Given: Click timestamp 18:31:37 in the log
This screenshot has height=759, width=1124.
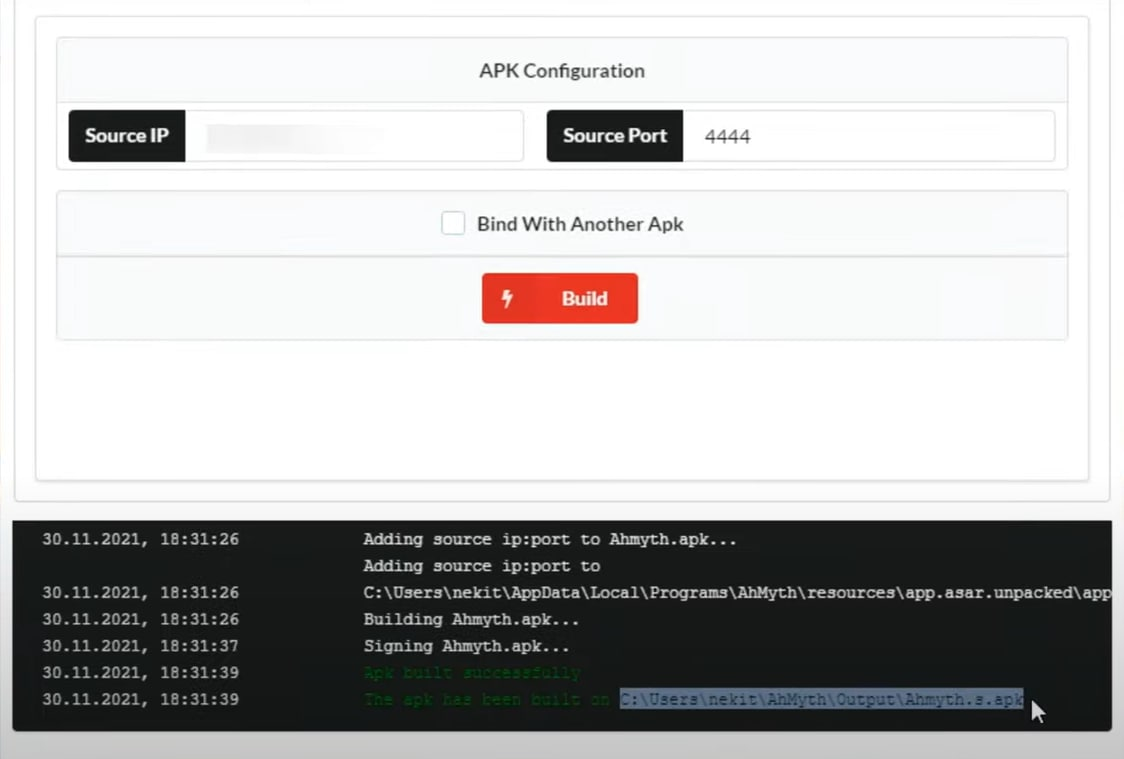Looking at the screenshot, I should tap(199, 646).
